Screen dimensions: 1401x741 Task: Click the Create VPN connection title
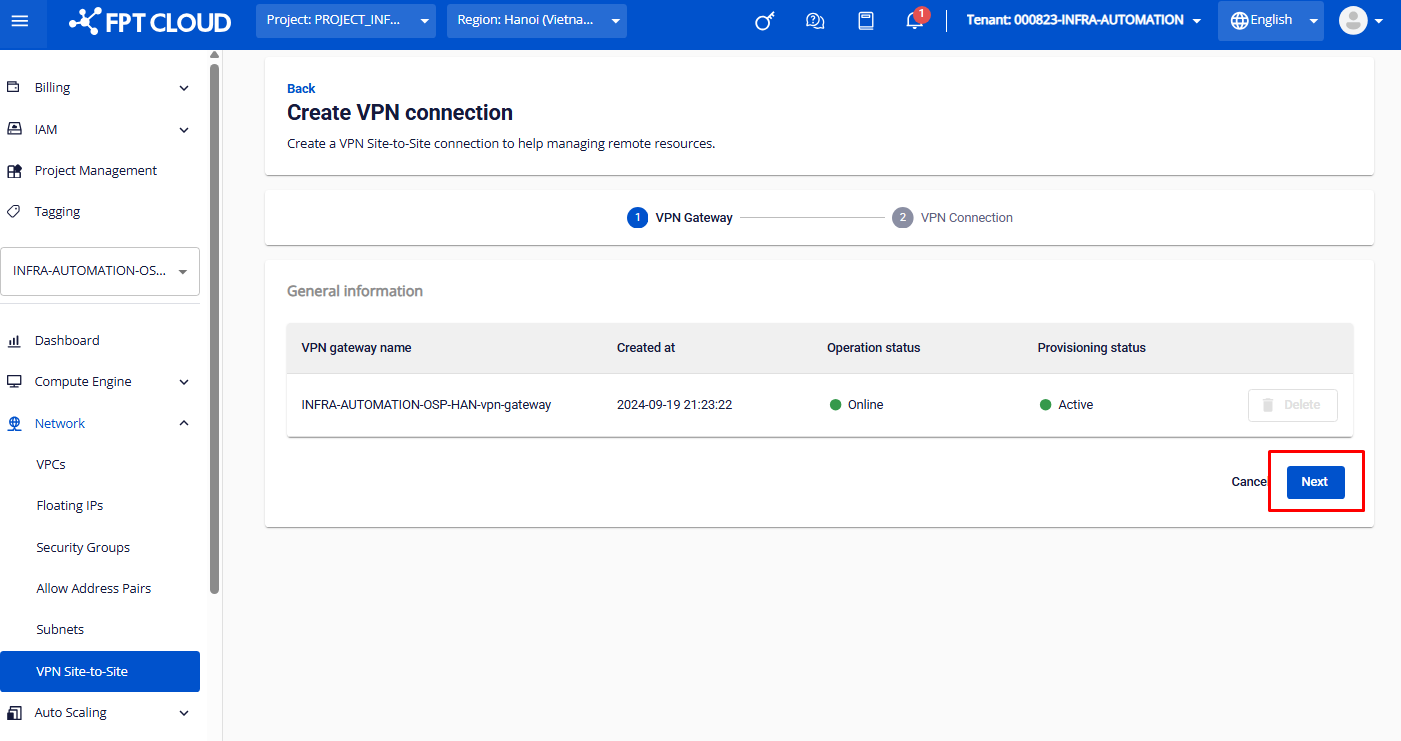[400, 113]
